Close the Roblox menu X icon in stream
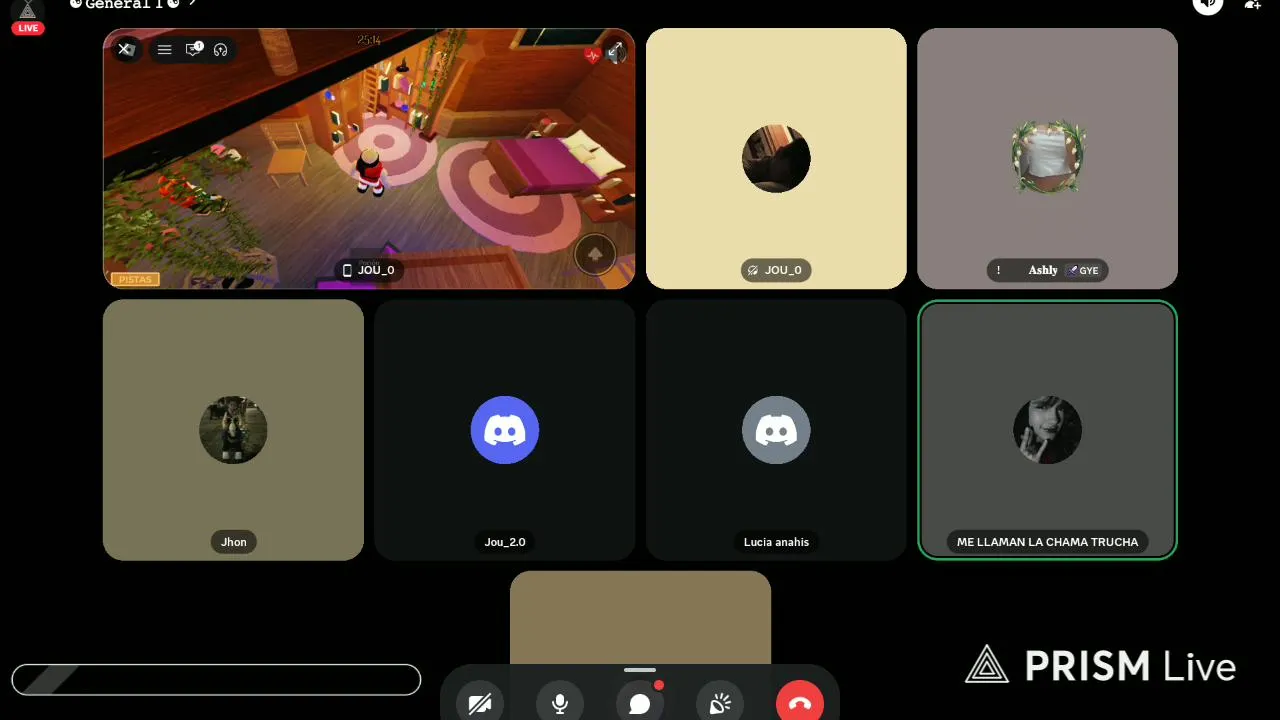The width and height of the screenshot is (1280, 720). [126, 49]
